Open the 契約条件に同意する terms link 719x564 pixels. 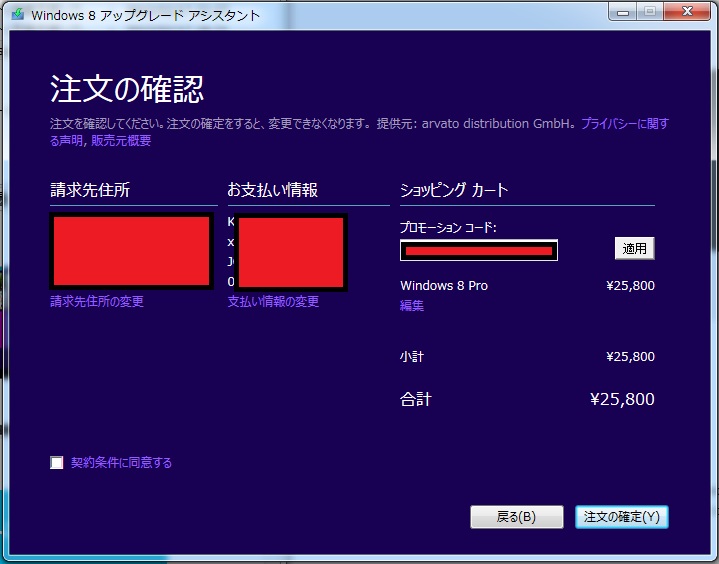[122, 462]
